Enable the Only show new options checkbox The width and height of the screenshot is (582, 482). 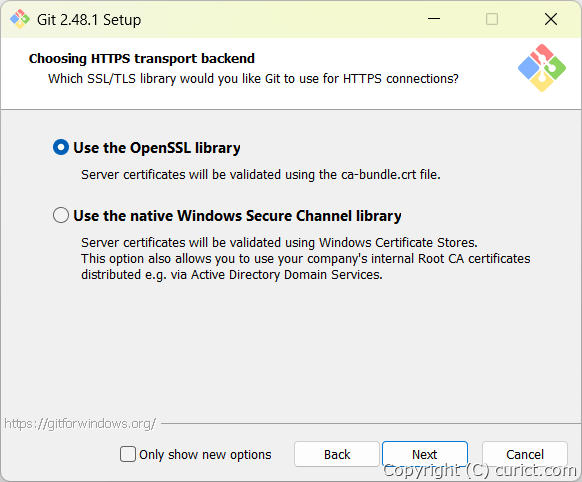[x=128, y=454]
